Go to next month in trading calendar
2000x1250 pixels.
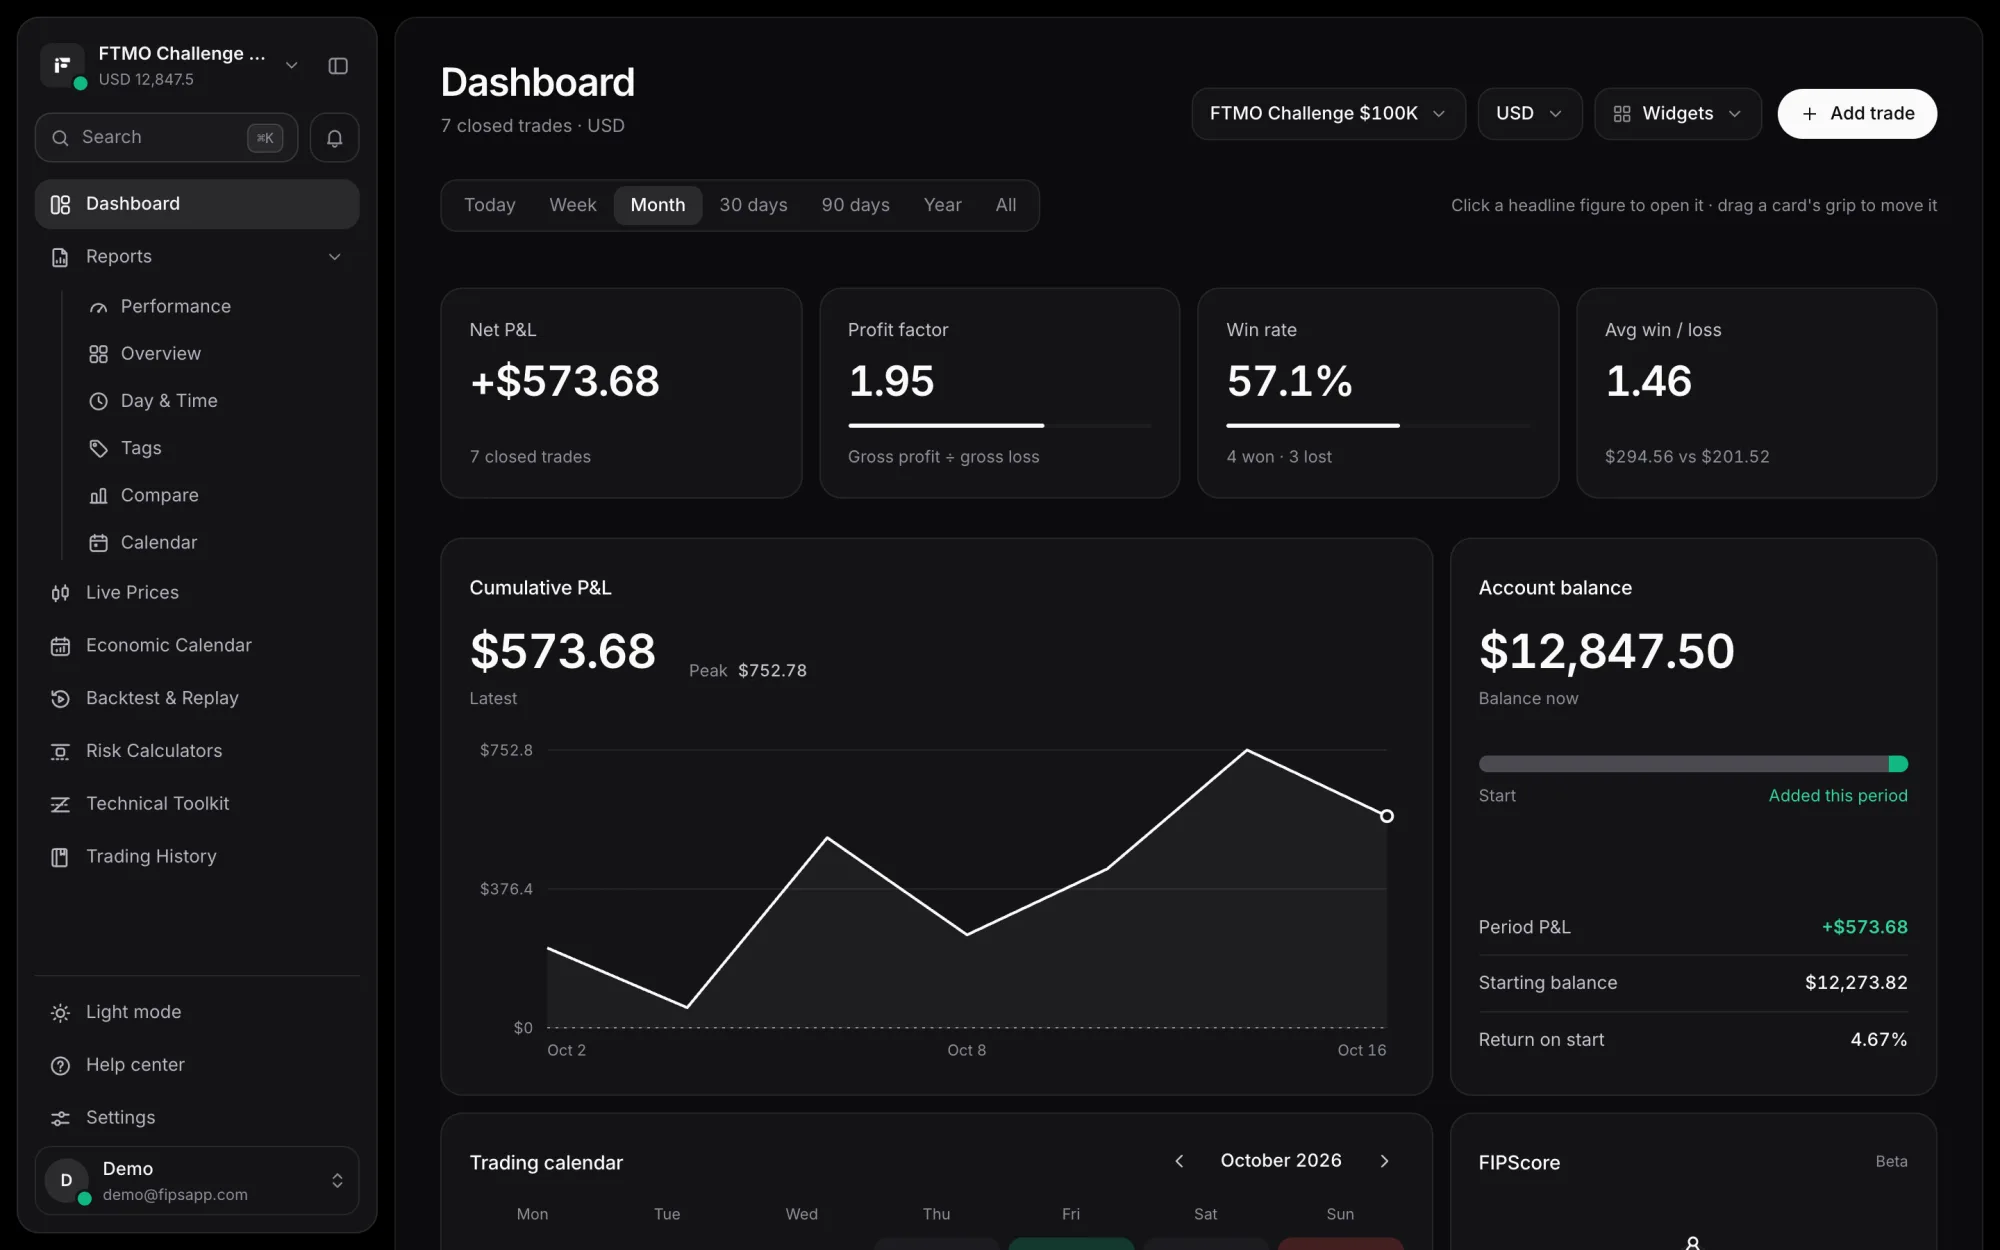(x=1384, y=1161)
